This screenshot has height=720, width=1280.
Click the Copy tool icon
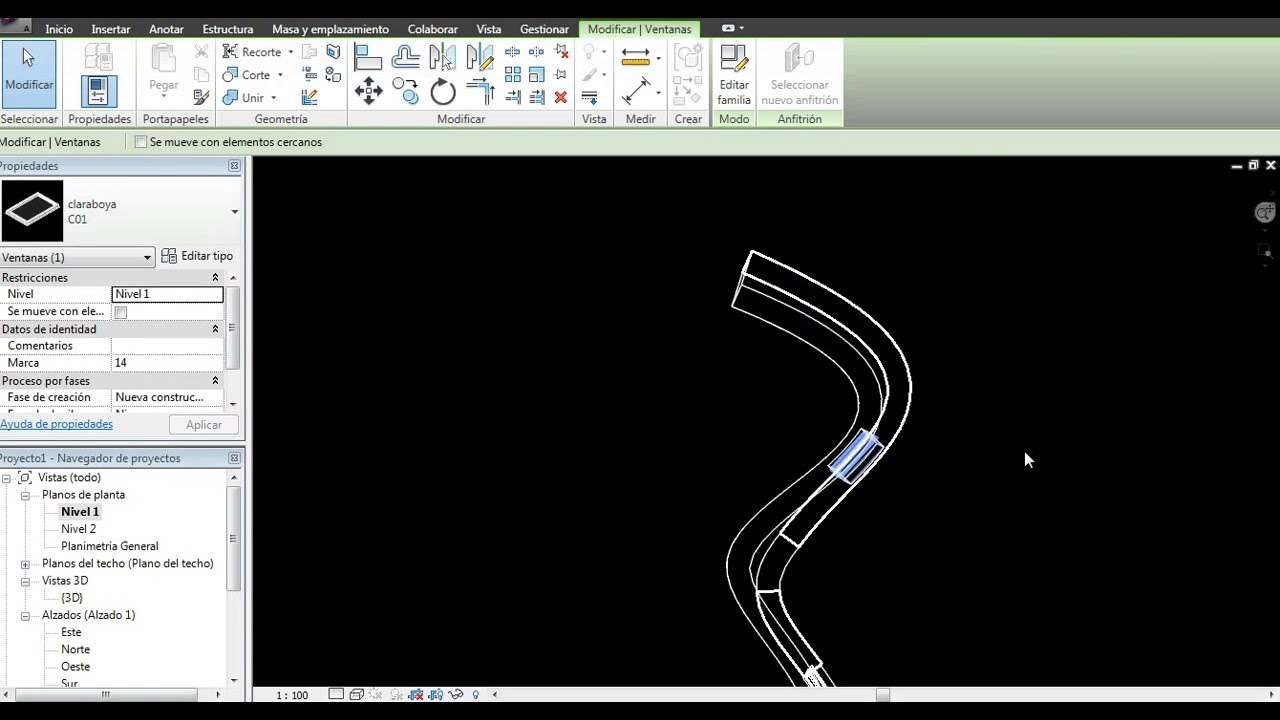coord(406,92)
